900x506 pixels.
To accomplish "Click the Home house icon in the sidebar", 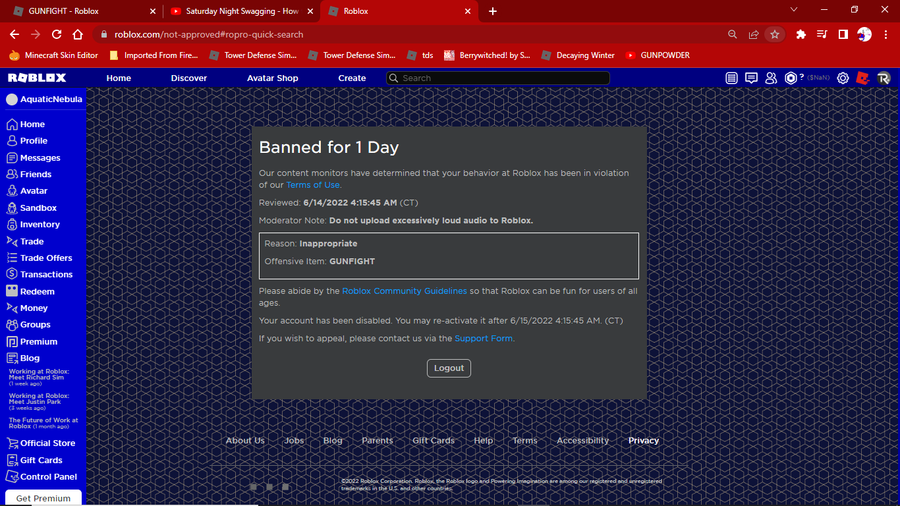I will click(x=12, y=124).
